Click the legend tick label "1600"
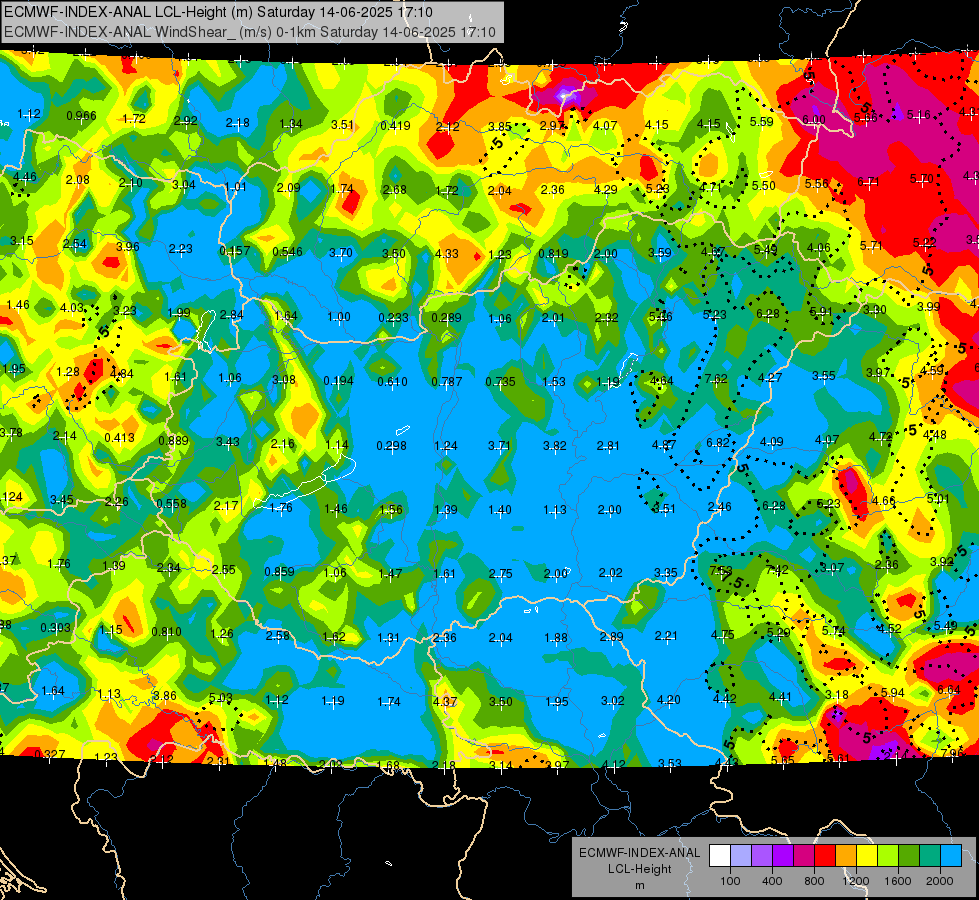The image size is (979, 900). coord(897,881)
